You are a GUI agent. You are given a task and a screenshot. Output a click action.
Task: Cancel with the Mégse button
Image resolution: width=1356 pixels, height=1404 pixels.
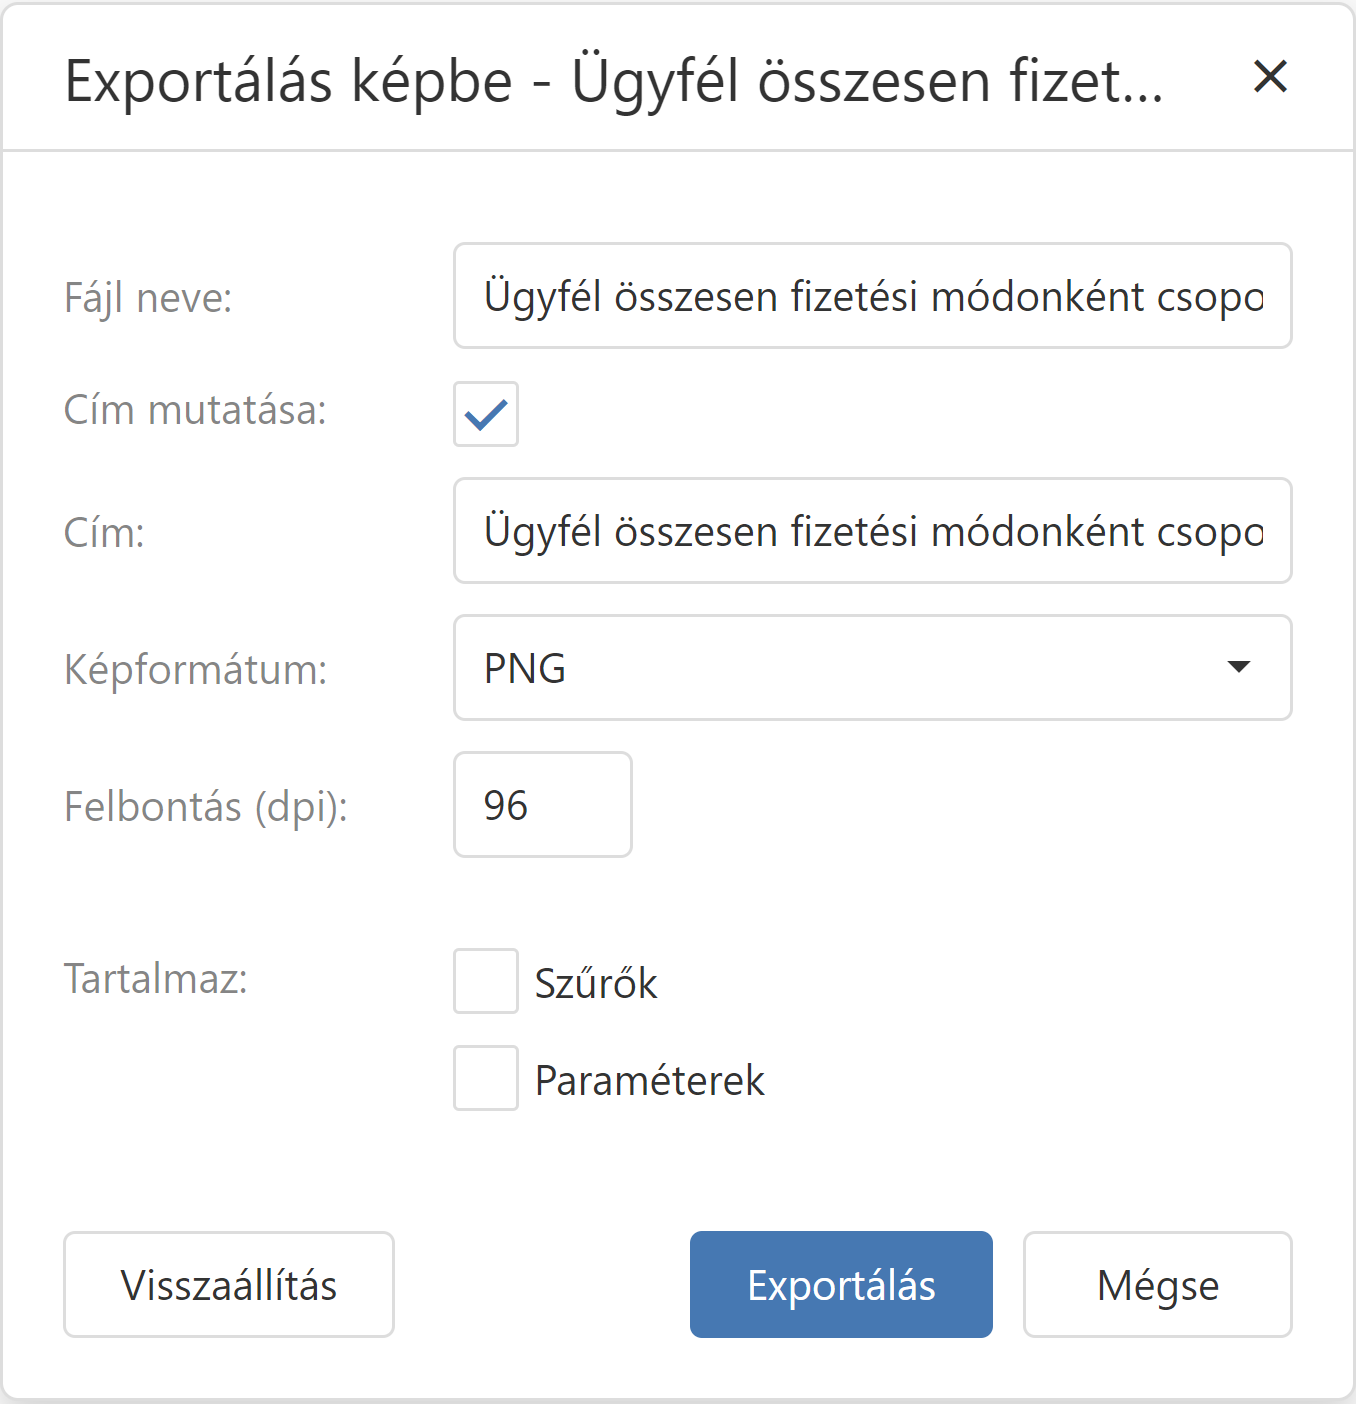tap(1157, 1285)
